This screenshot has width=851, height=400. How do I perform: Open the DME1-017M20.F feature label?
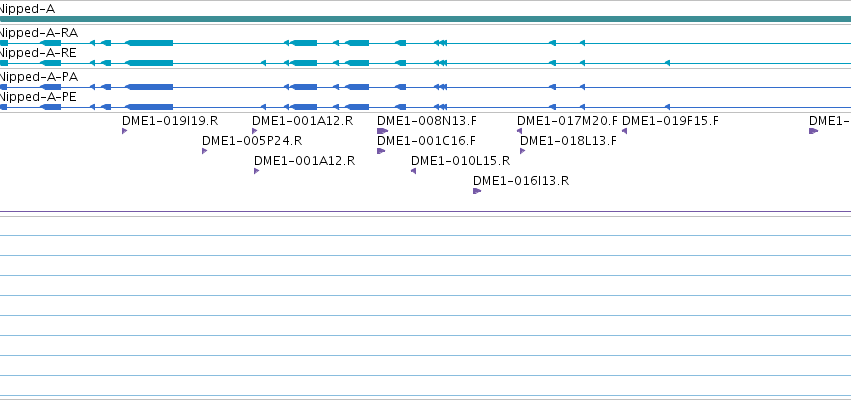tap(567, 121)
